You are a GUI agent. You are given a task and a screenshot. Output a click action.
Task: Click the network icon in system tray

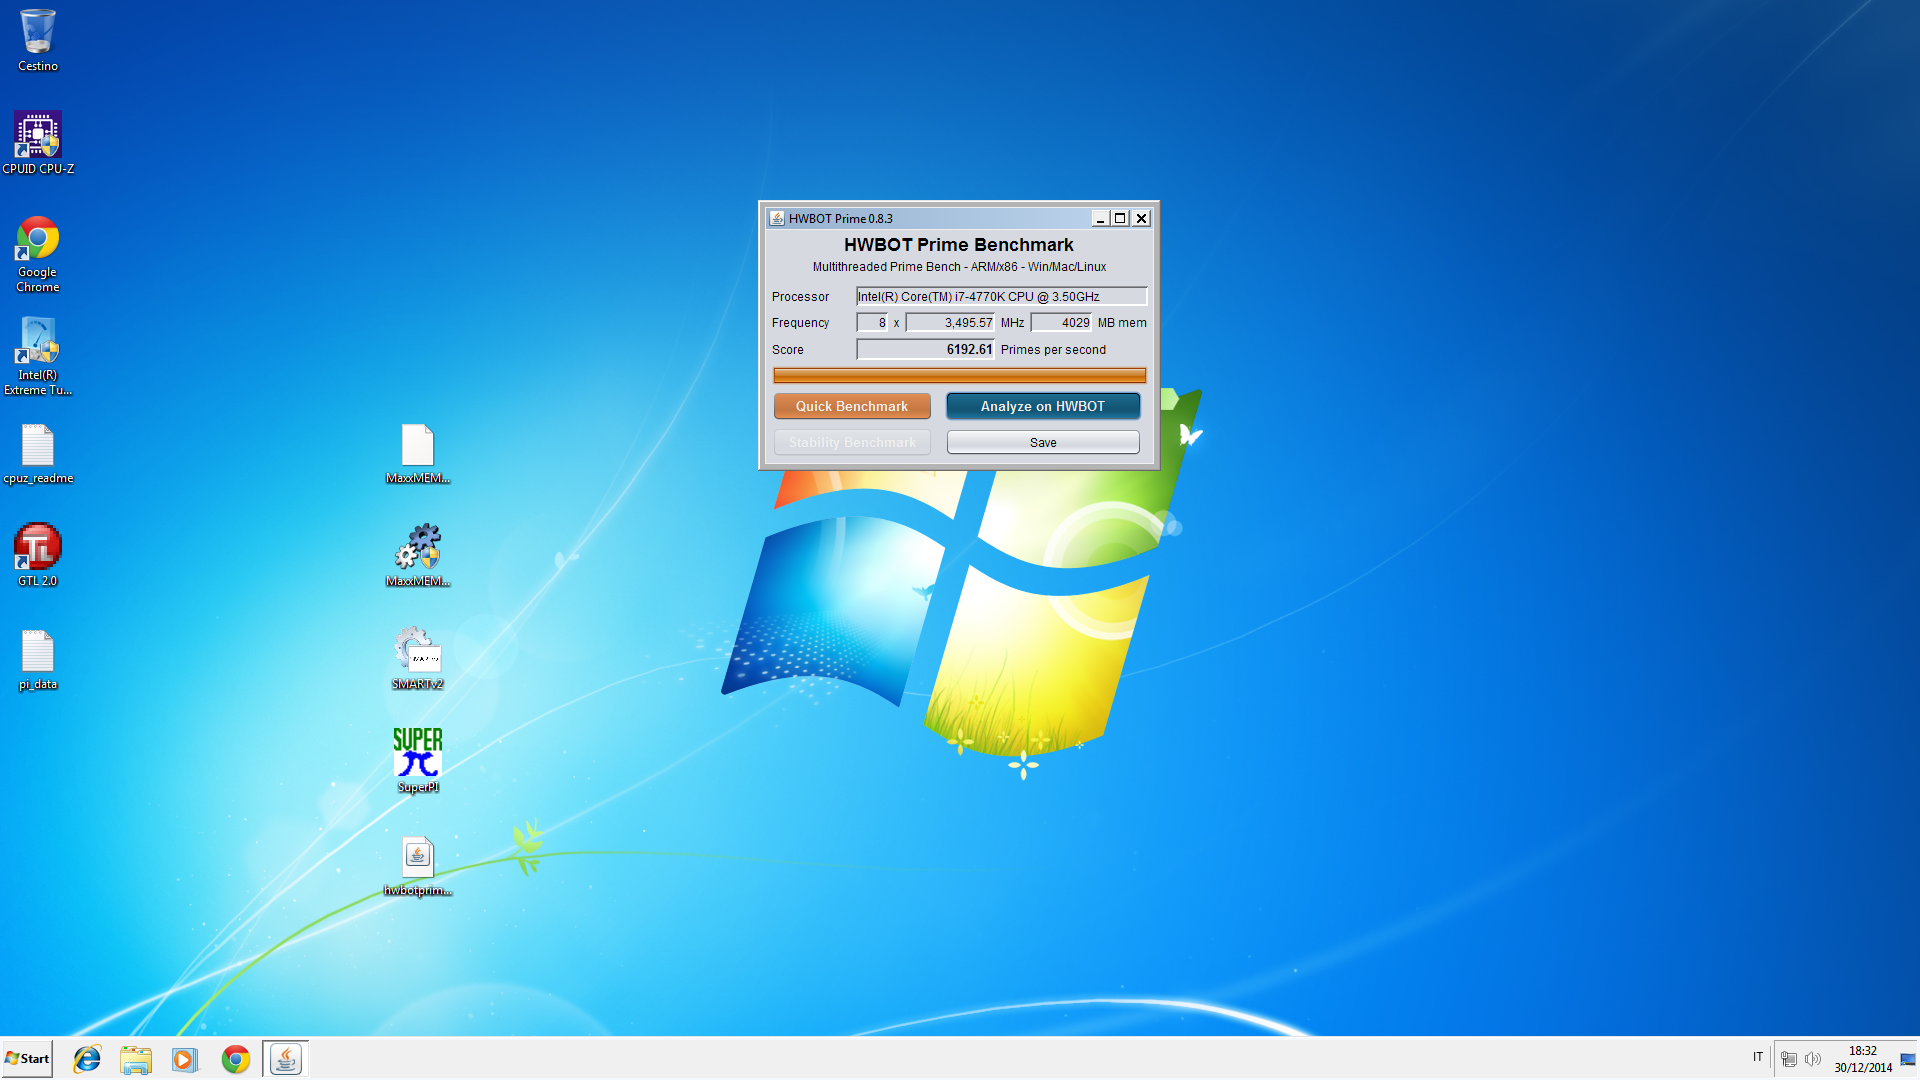click(x=1789, y=1059)
